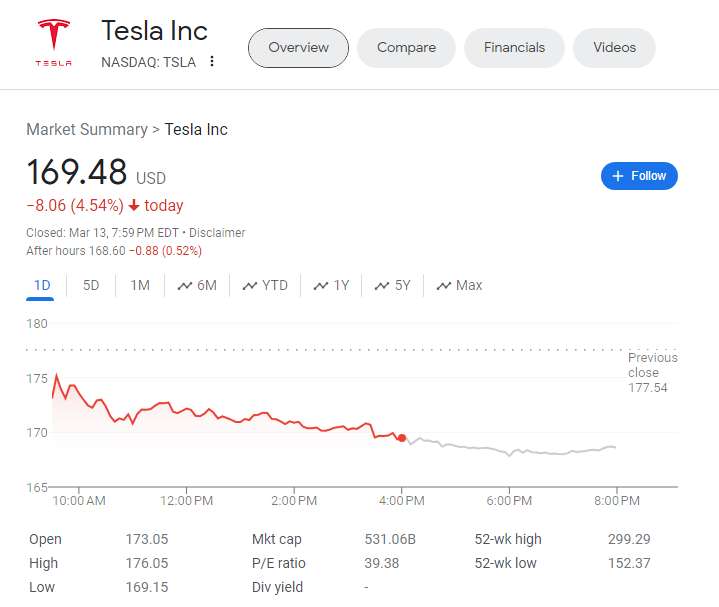
Task: Select the 6M trend chart range
Action: coord(197,285)
